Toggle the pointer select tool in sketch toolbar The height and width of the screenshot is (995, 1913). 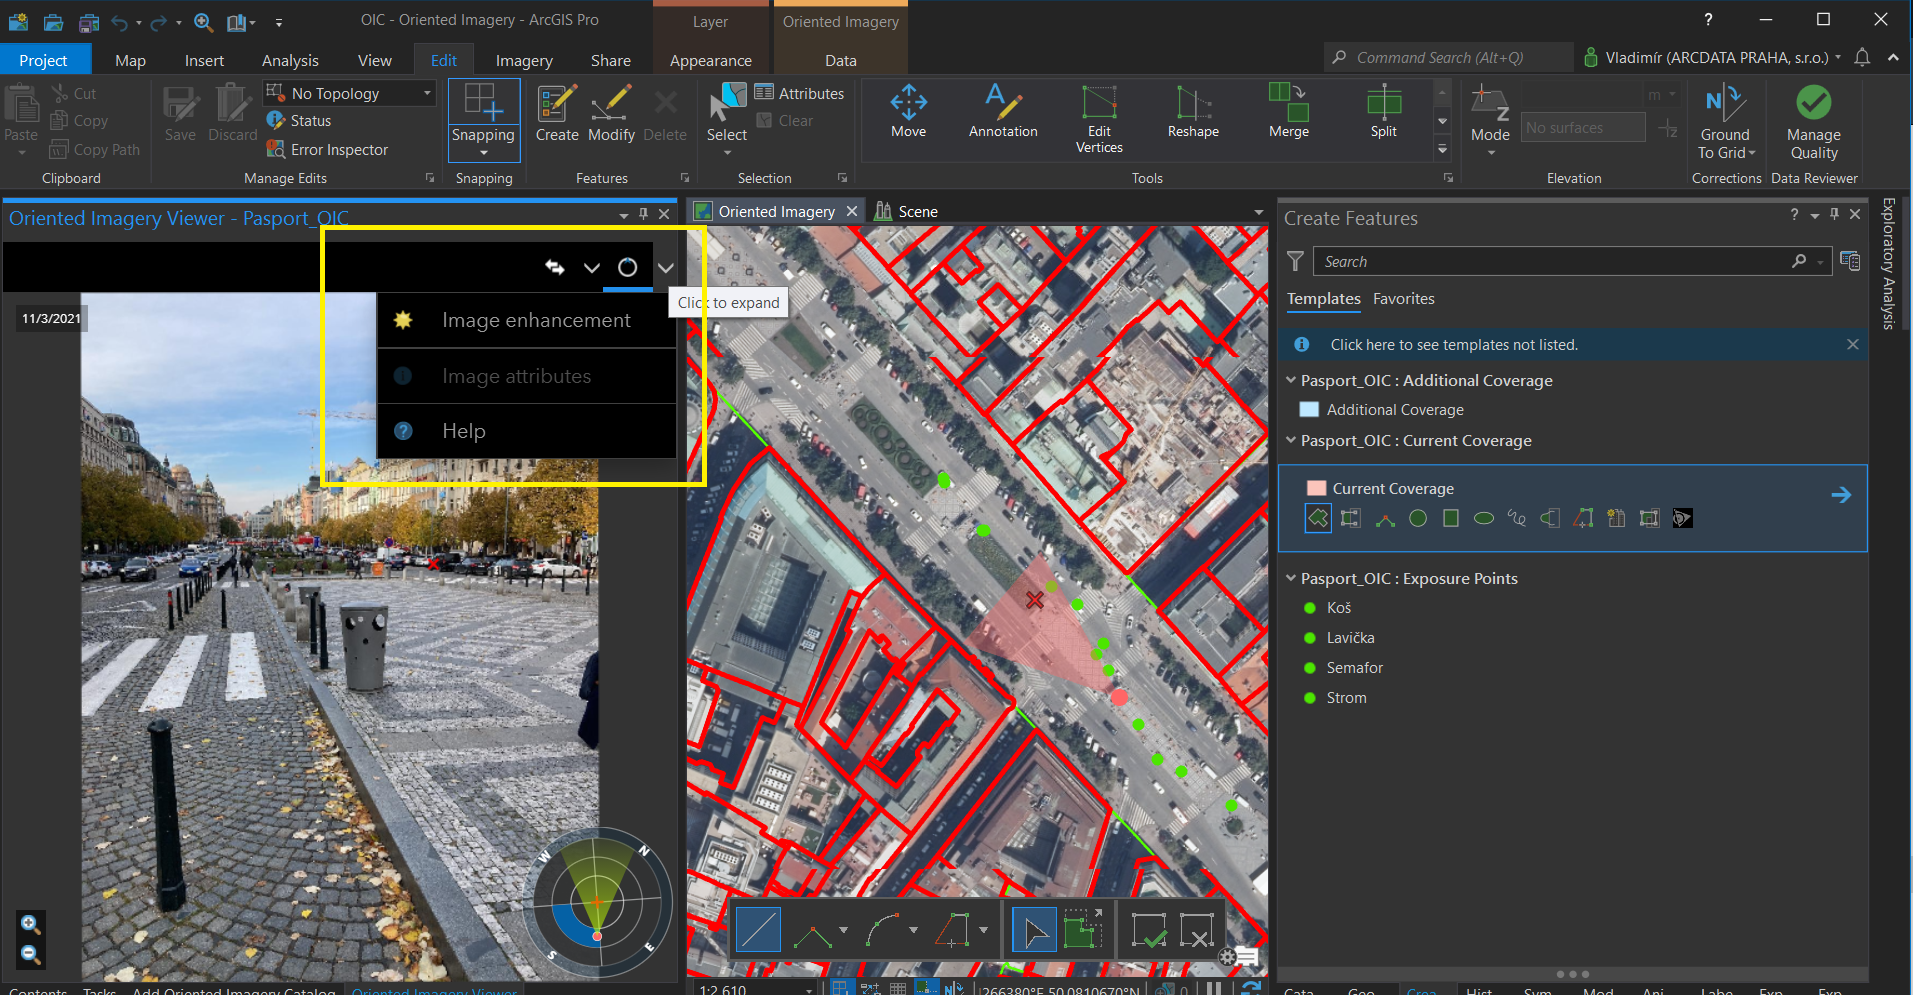click(1034, 931)
